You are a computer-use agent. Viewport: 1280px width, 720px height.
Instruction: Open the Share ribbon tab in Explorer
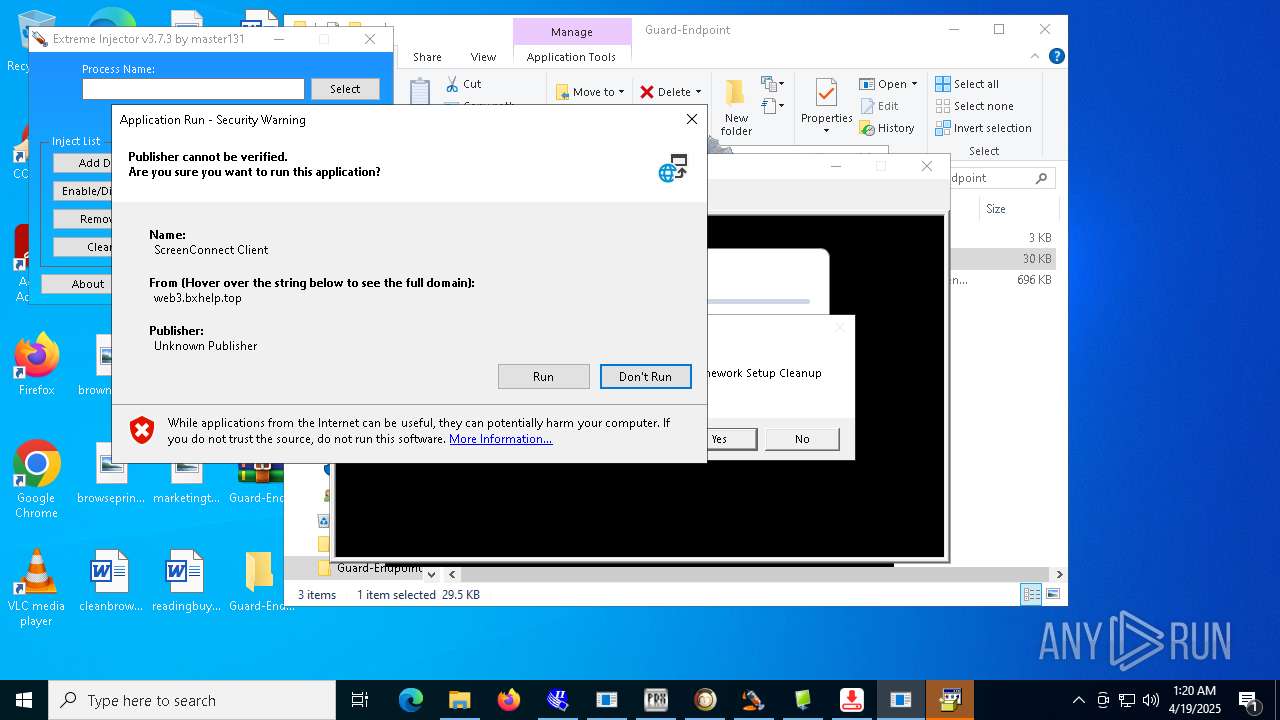427,57
